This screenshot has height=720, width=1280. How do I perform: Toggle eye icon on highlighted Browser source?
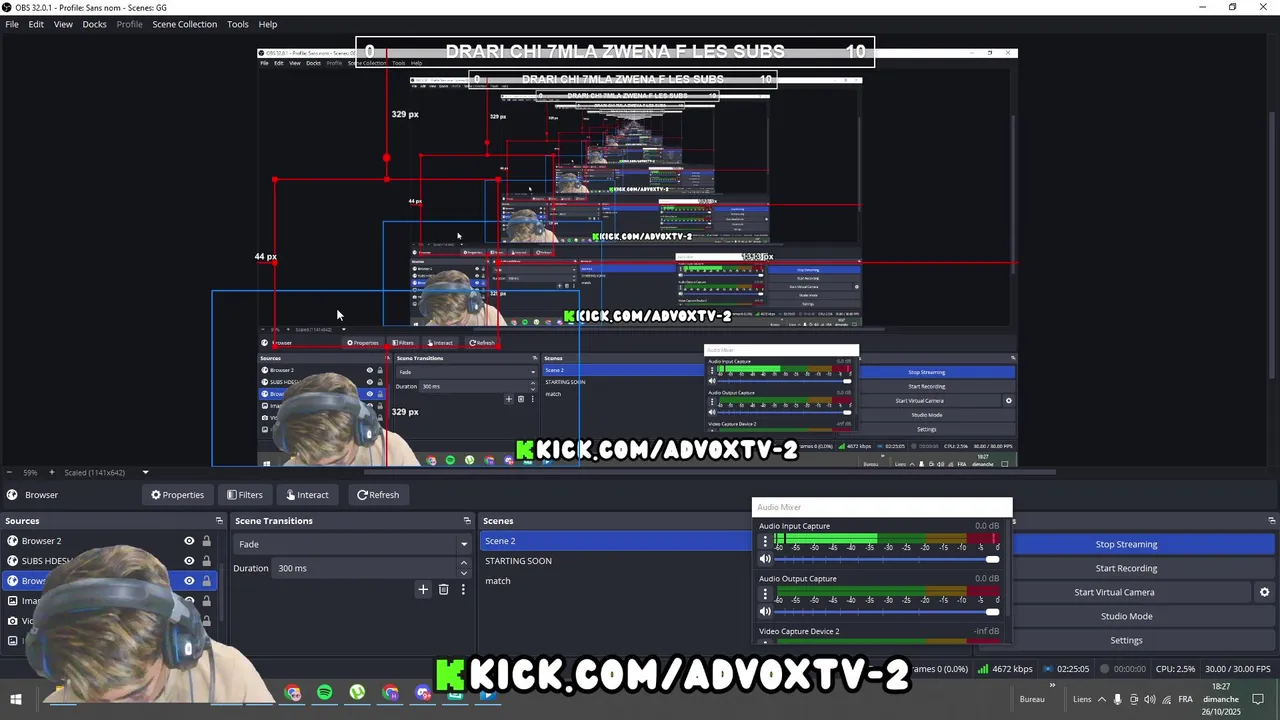(189, 581)
